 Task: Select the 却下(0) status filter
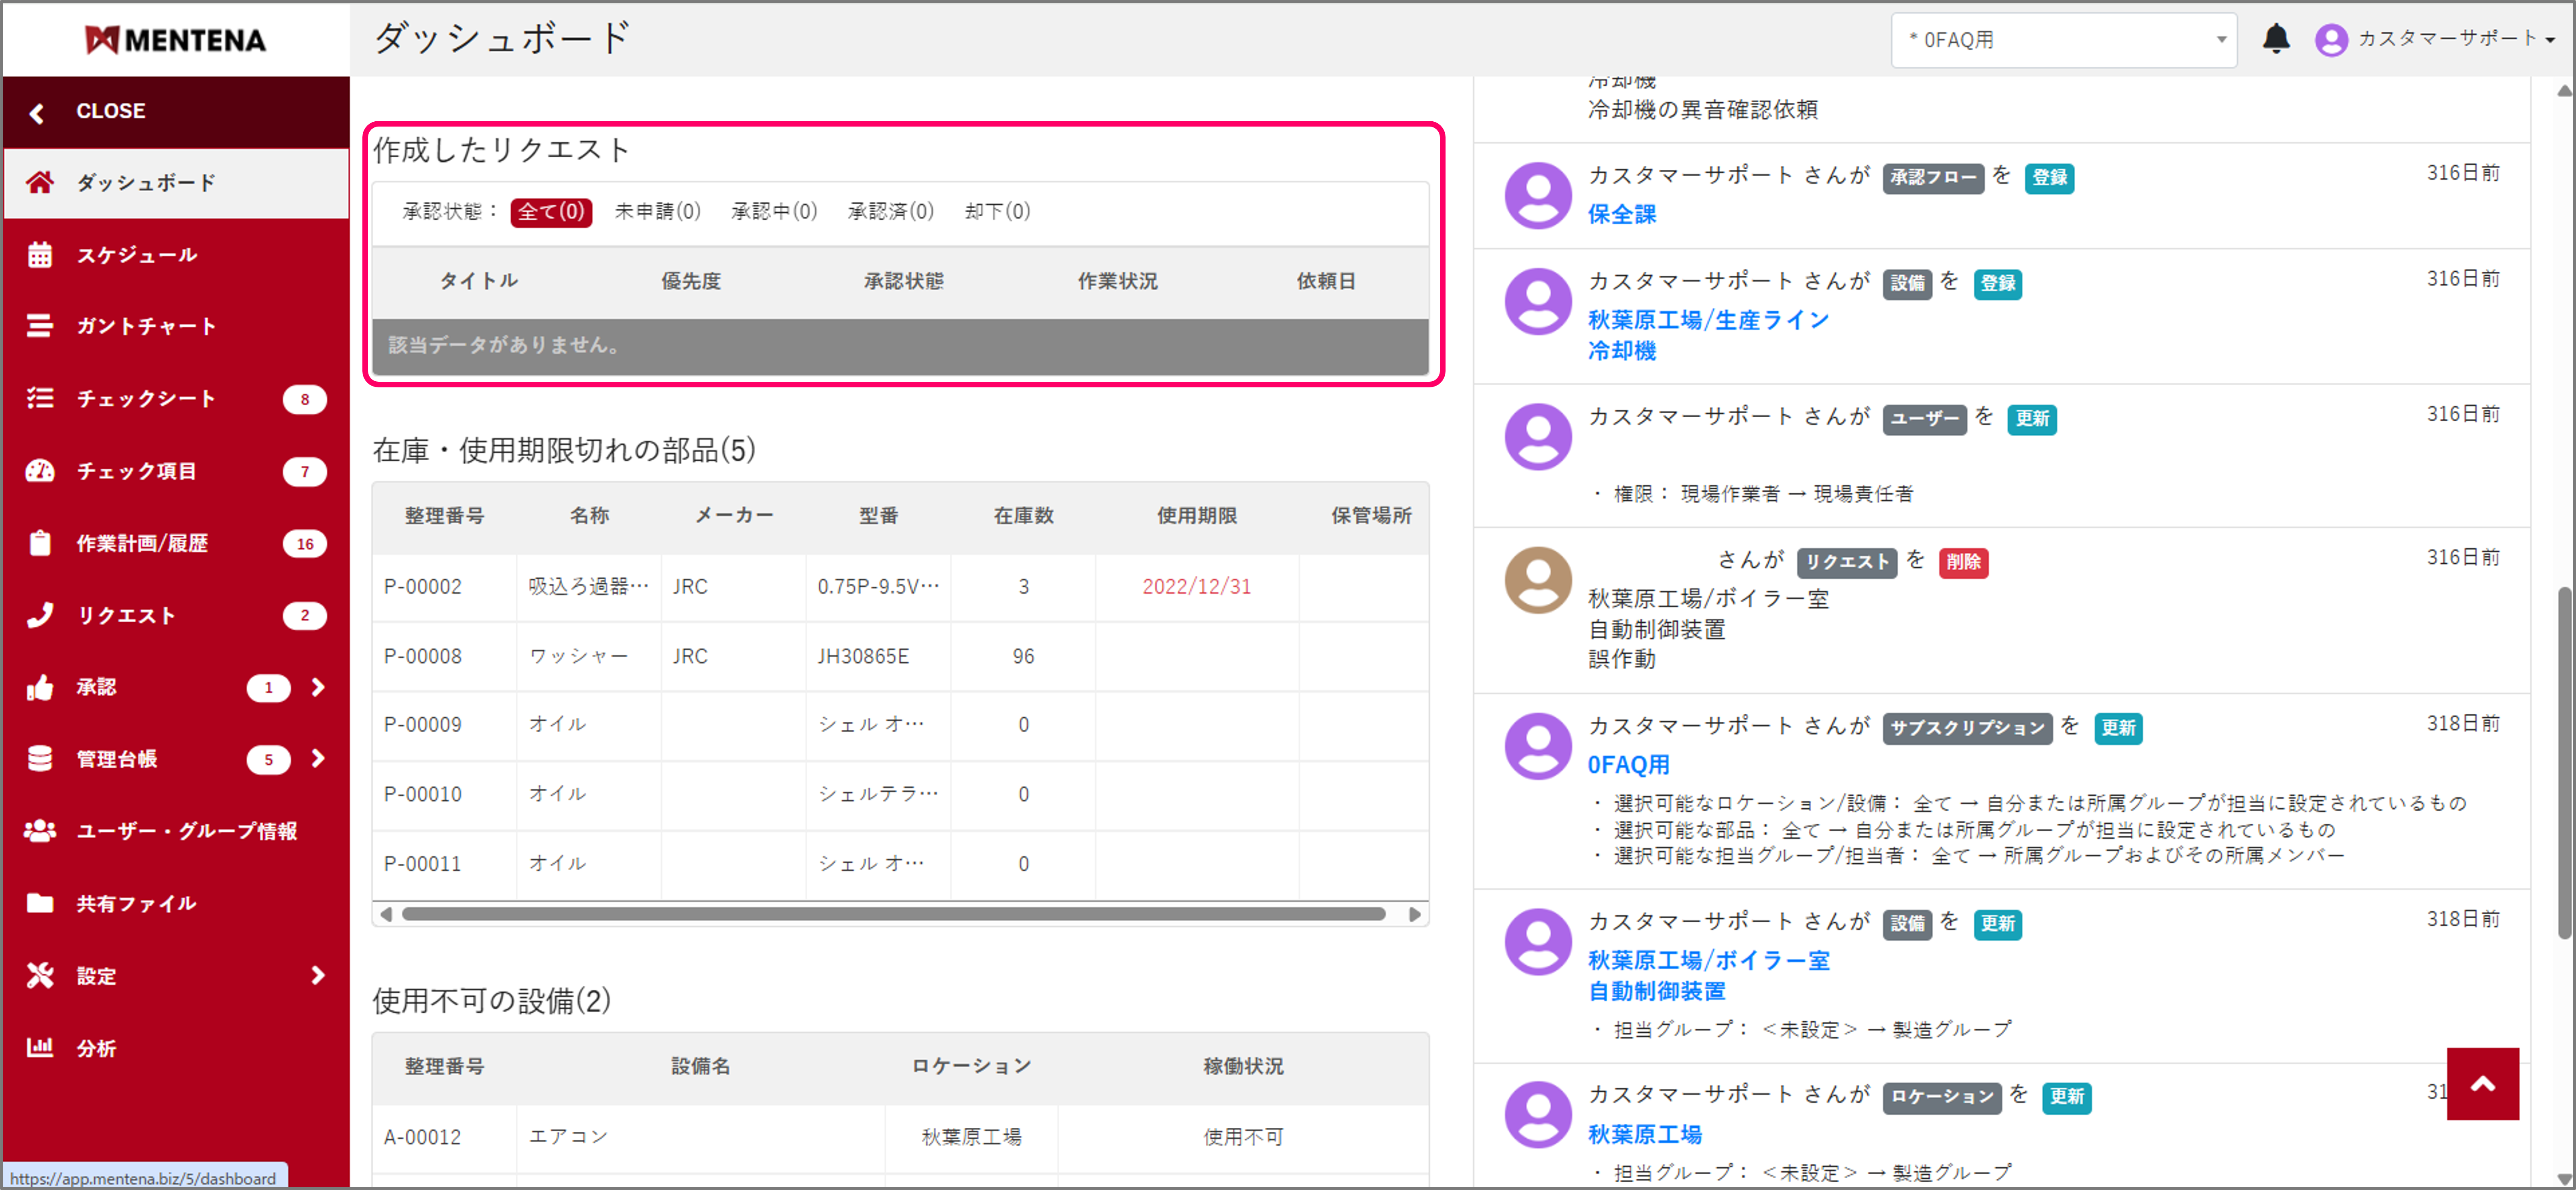(x=996, y=211)
